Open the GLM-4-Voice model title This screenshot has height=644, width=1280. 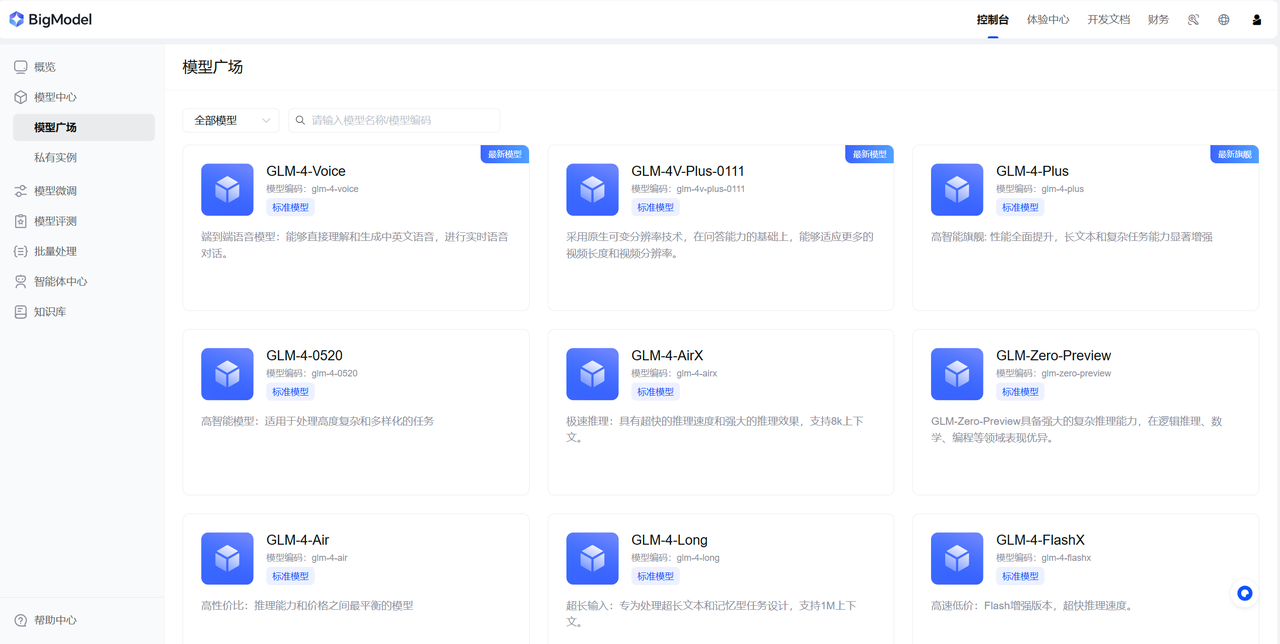coord(306,171)
